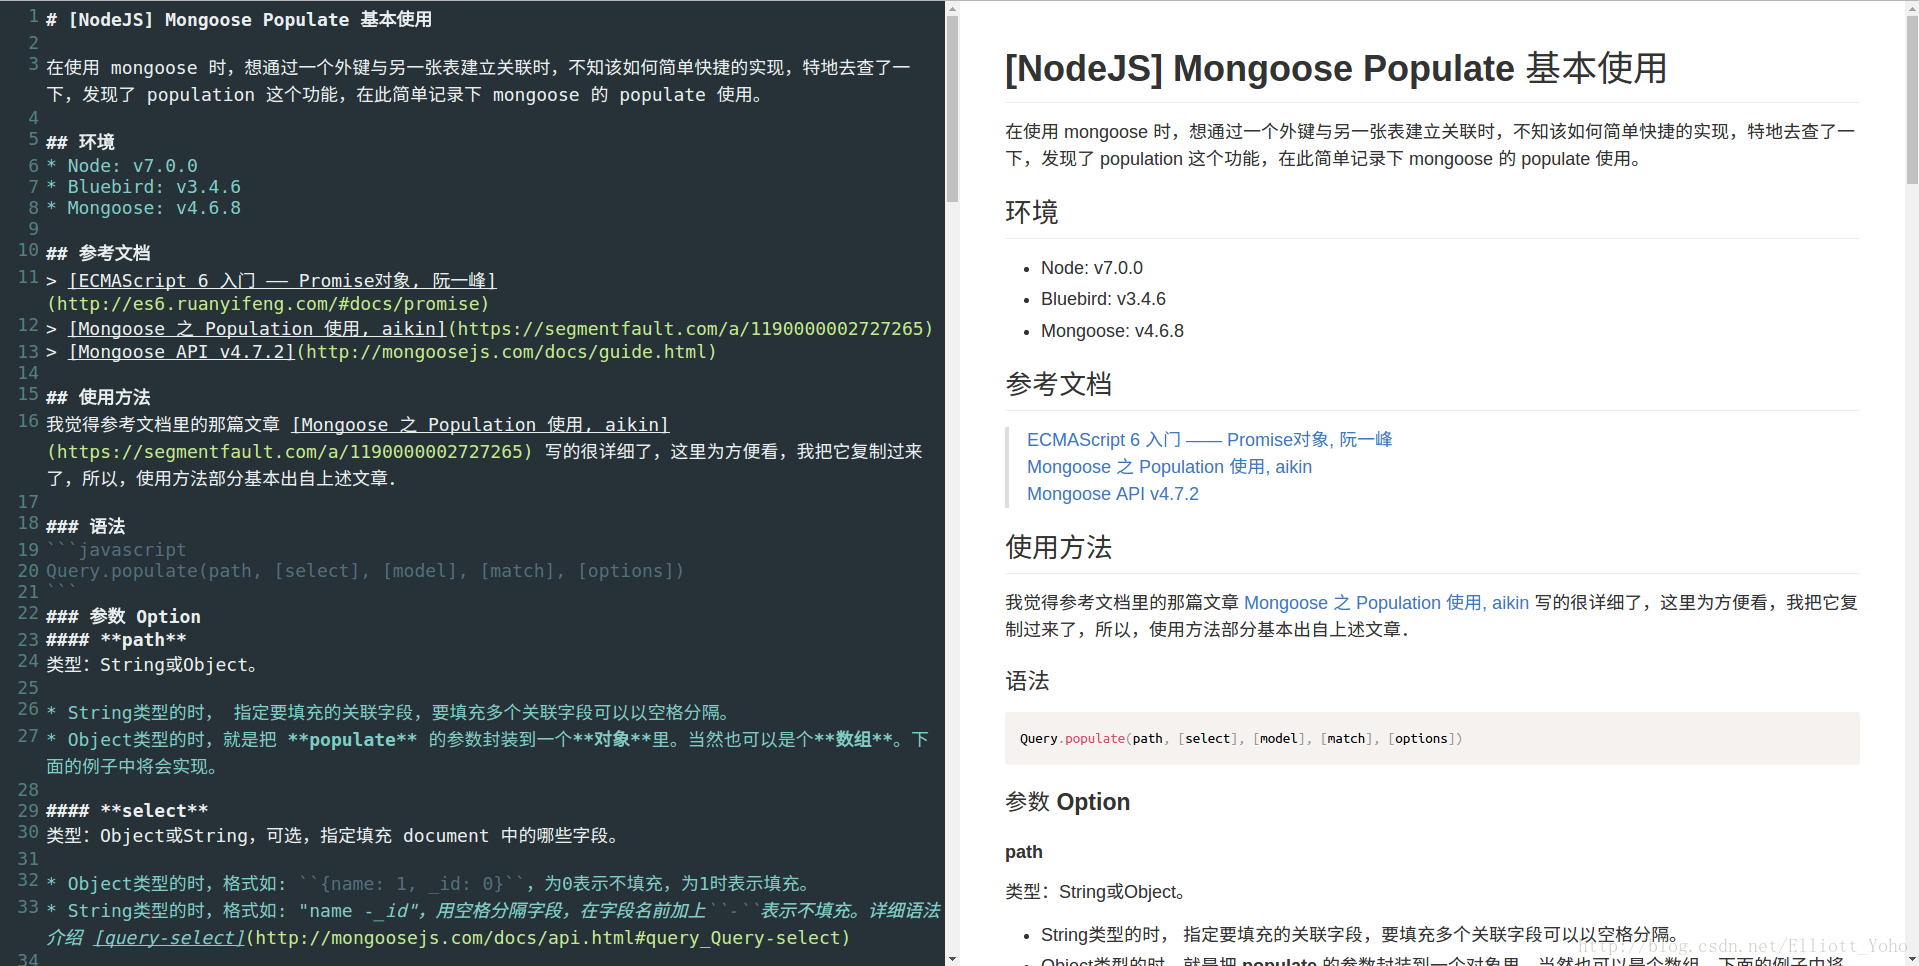Click '## 参考文档' heading in editor
Viewport: 1919px width, 966px height.
[x=98, y=253]
